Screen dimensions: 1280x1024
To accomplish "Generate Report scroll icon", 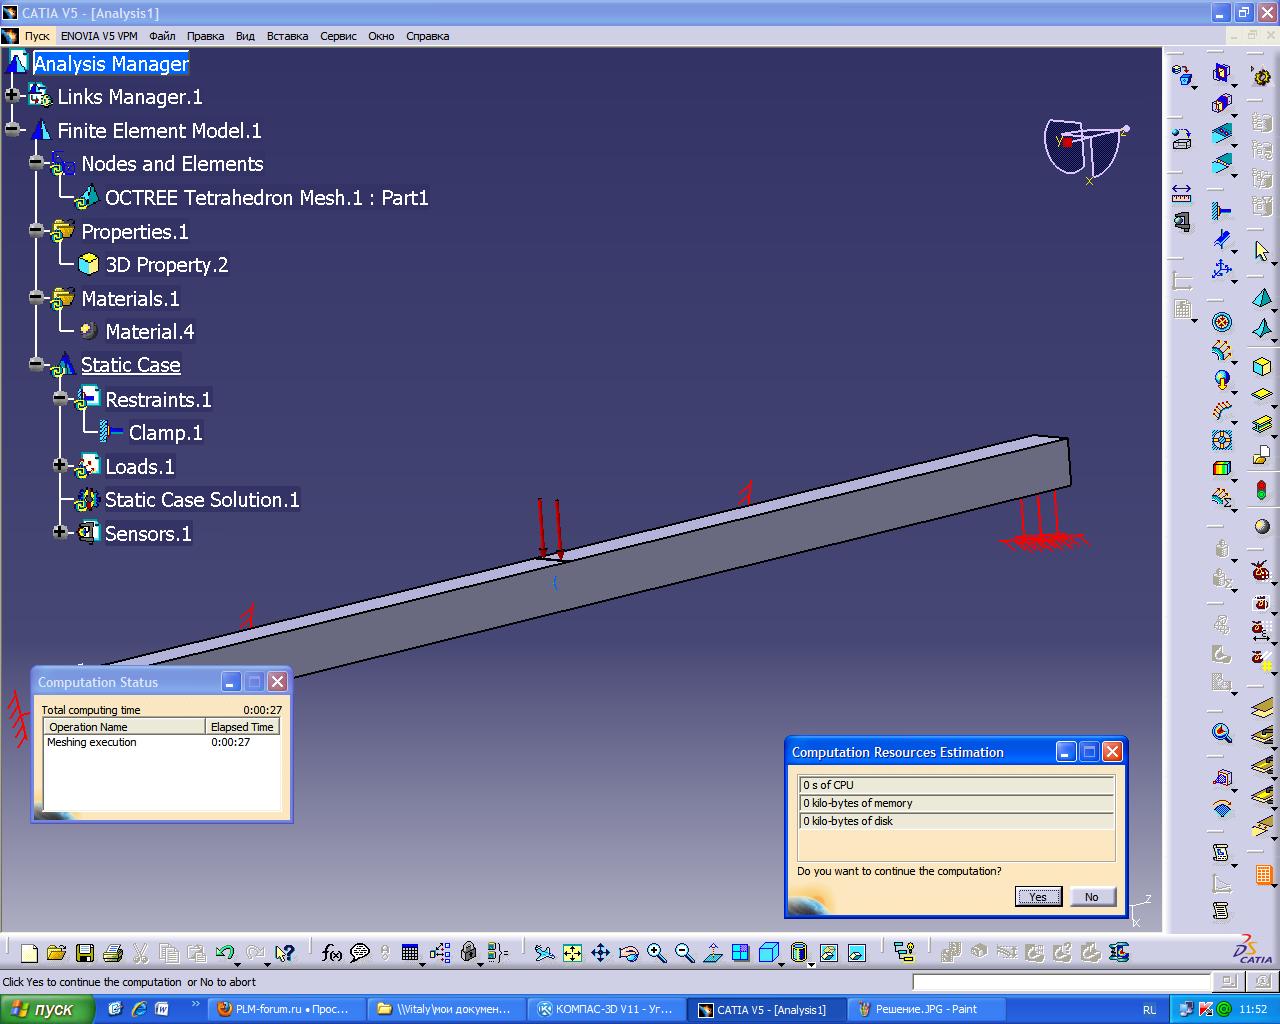I will pos(1221,853).
